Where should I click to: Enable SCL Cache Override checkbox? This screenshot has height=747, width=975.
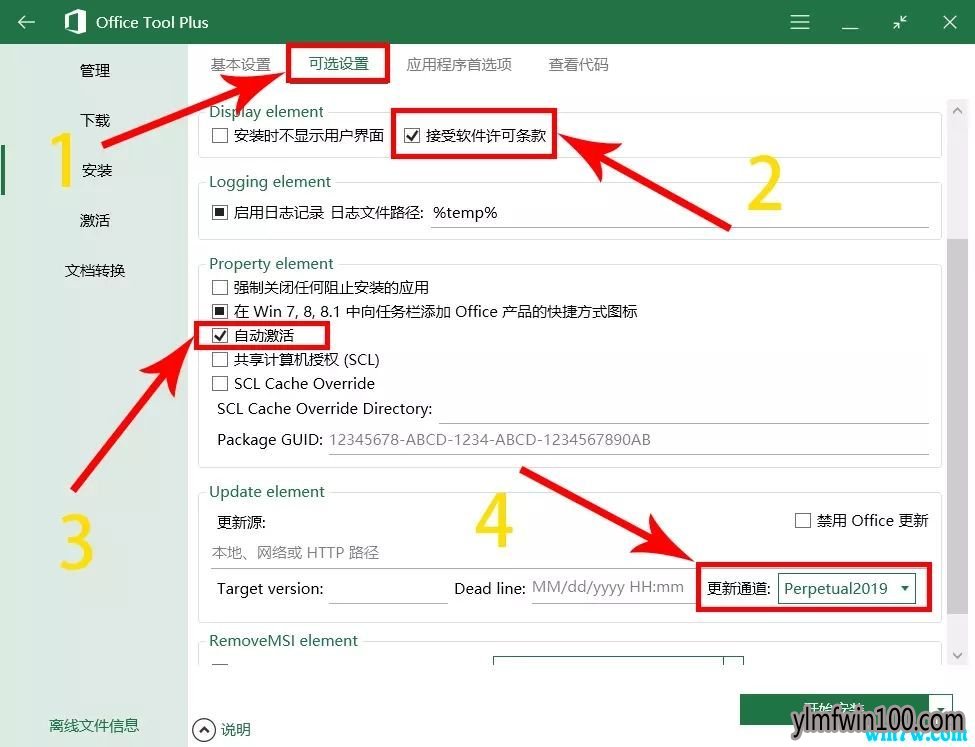pos(219,383)
